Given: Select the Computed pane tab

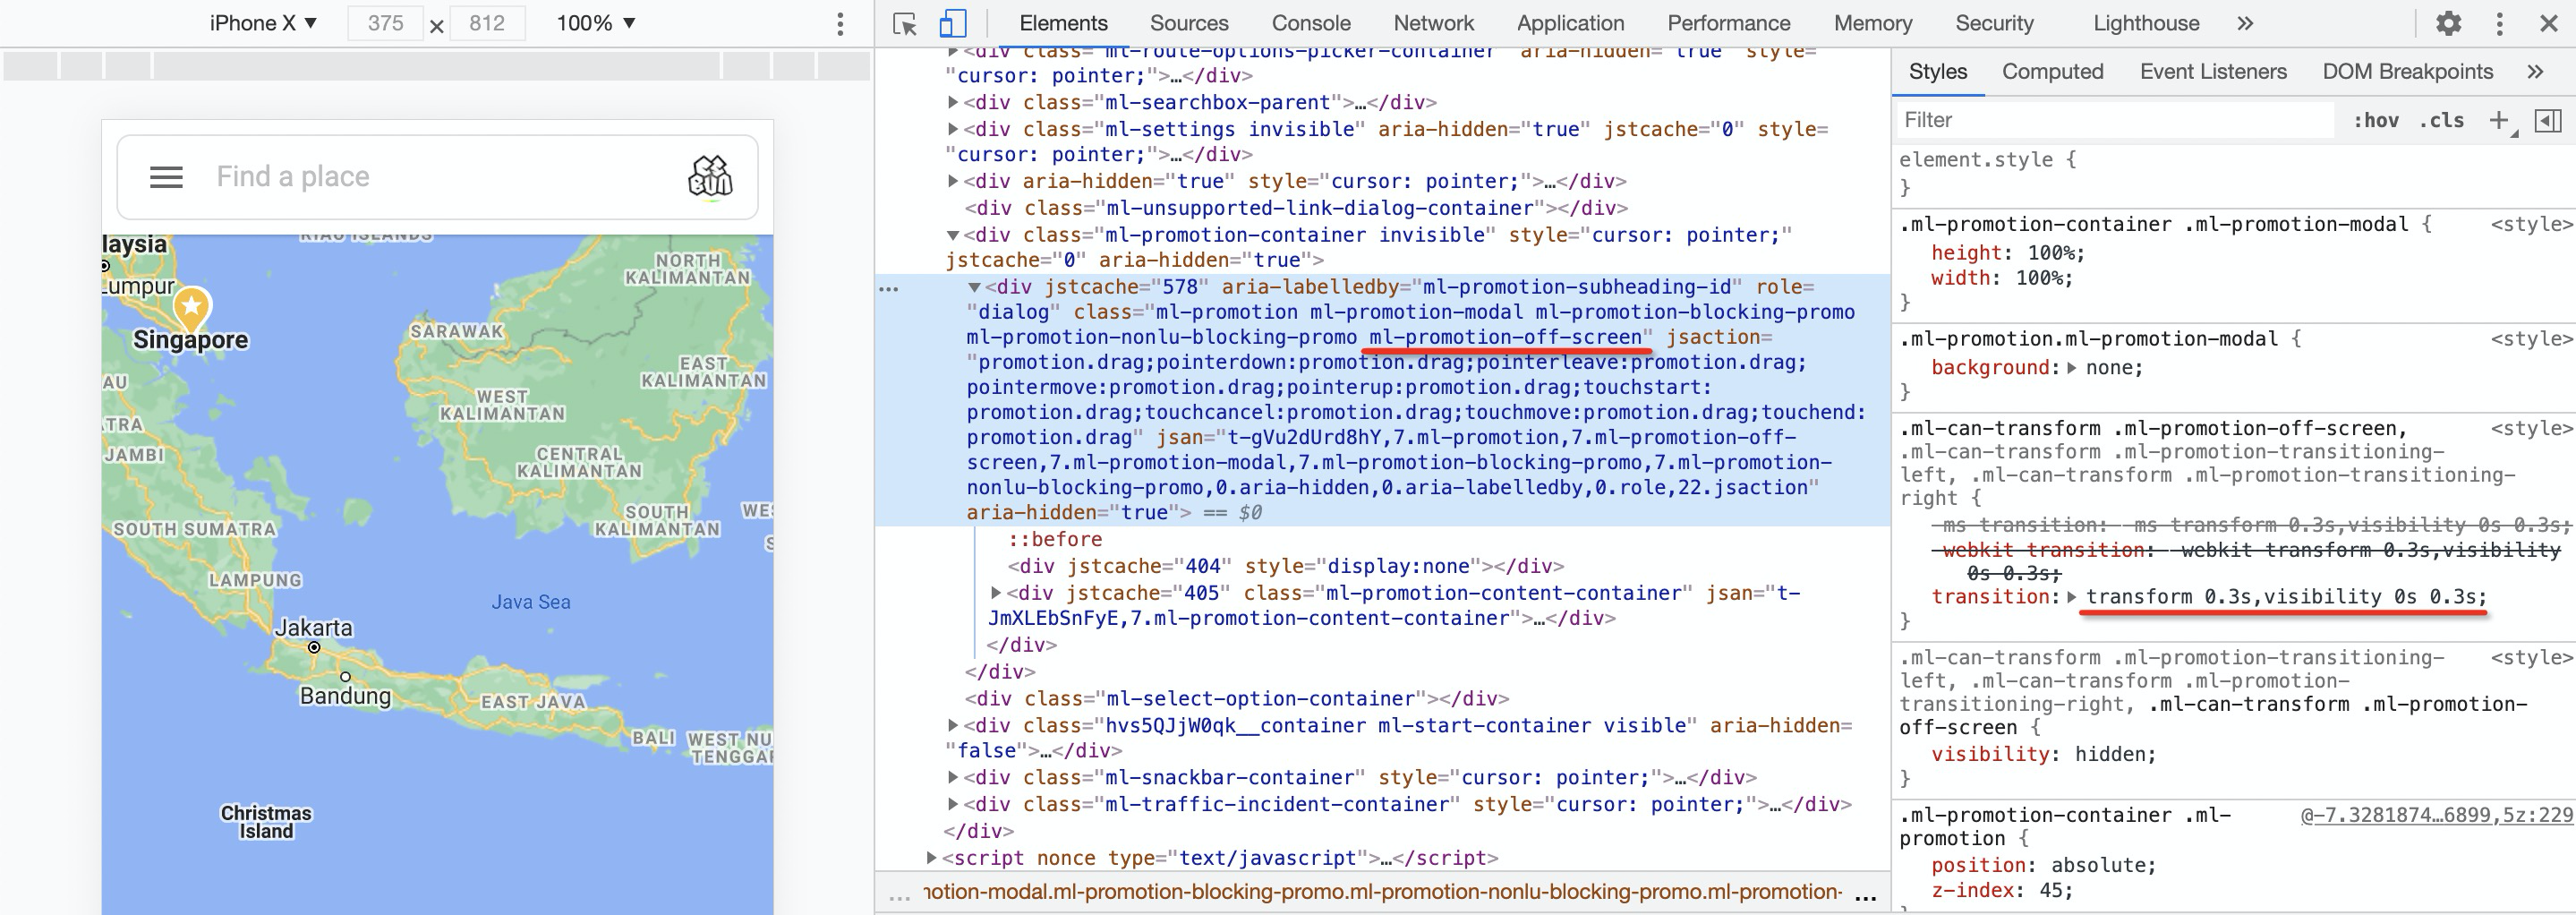Looking at the screenshot, I should tap(2052, 71).
